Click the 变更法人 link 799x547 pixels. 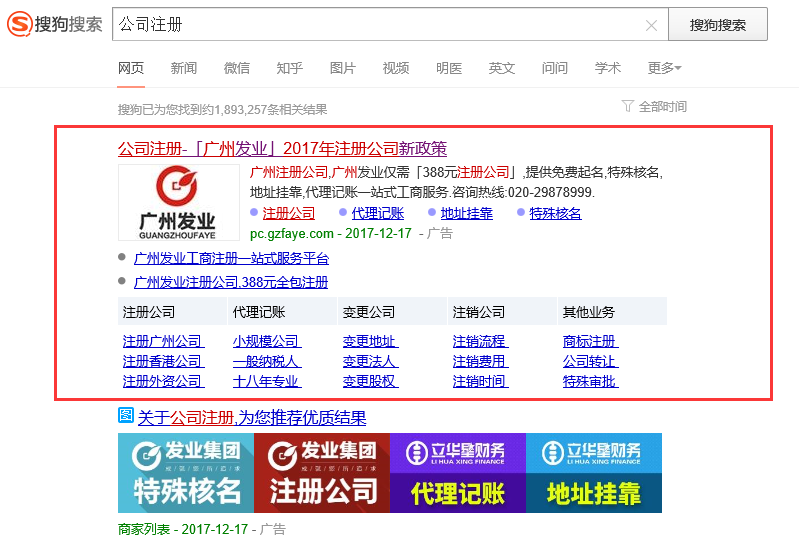pyautogui.click(x=369, y=361)
